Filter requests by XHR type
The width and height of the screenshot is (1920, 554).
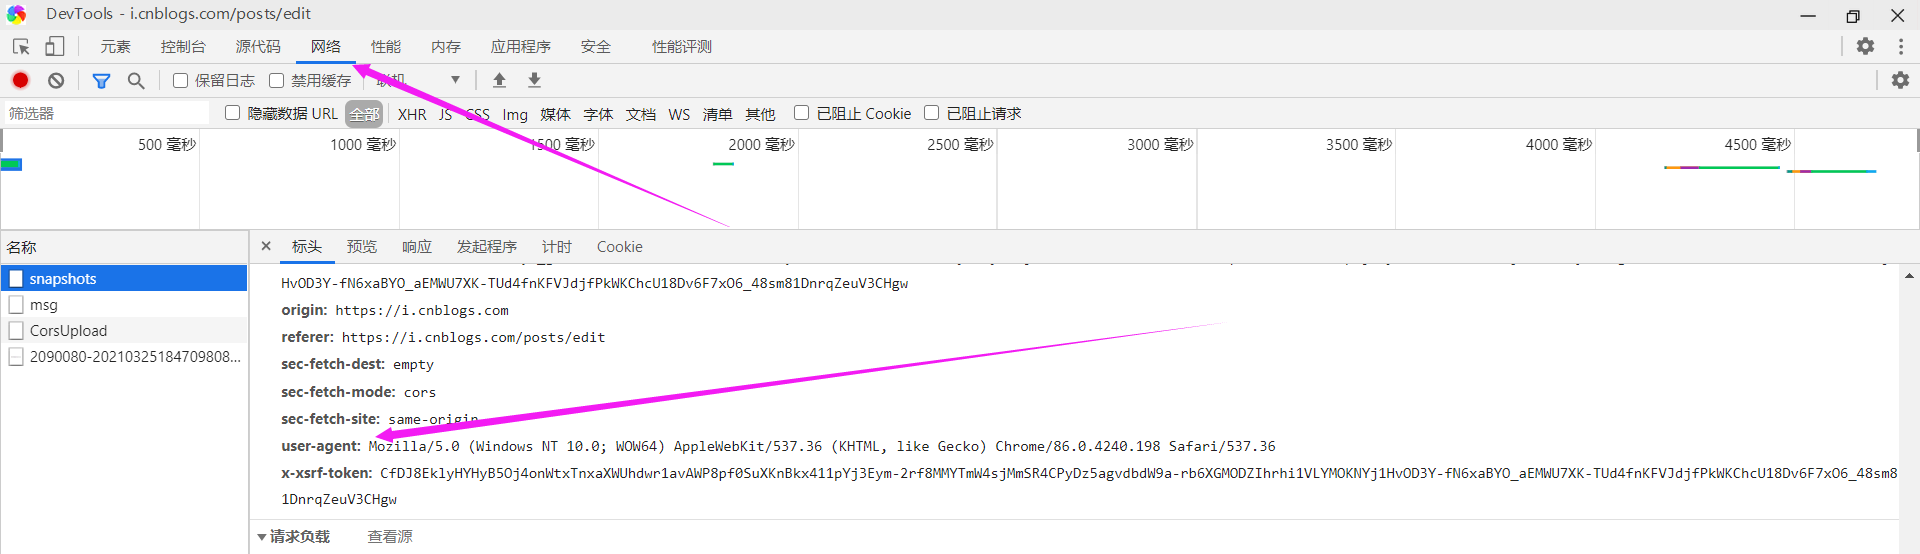[x=412, y=114]
